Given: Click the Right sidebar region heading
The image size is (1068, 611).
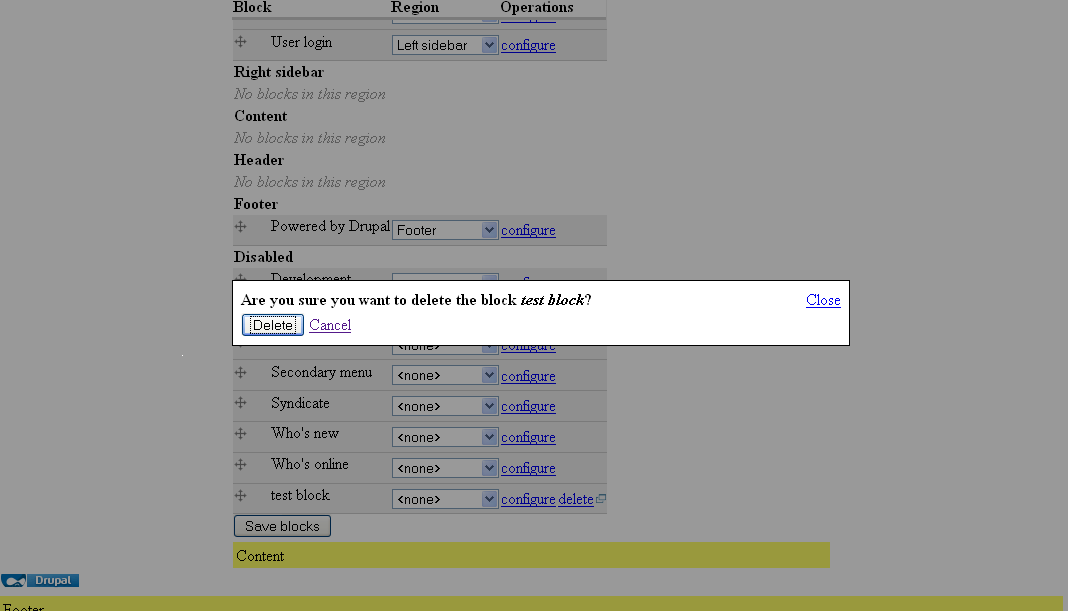Looking at the screenshot, I should click(279, 72).
